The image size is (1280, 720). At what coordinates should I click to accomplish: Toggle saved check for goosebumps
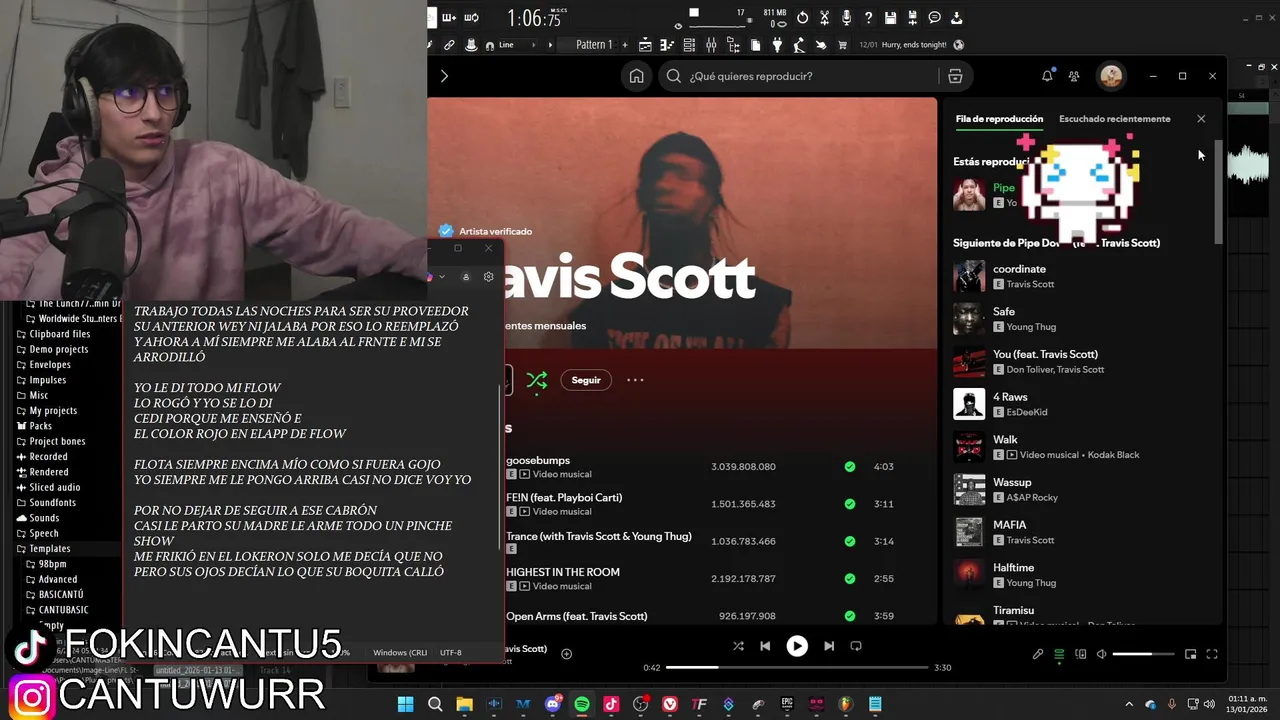tap(850, 467)
